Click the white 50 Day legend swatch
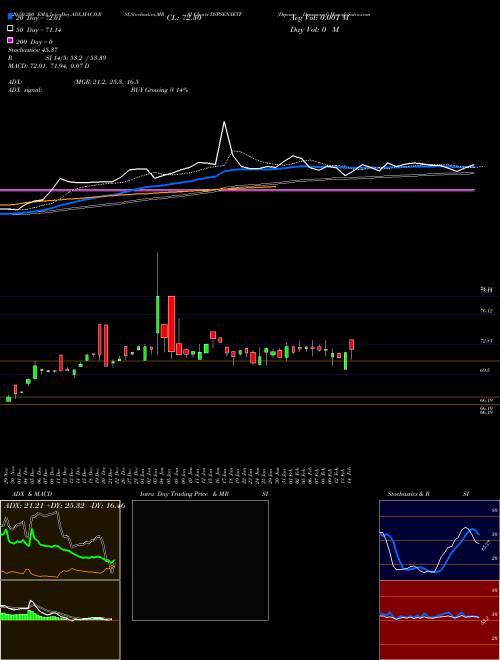500x660 pixels. (x=11, y=29)
